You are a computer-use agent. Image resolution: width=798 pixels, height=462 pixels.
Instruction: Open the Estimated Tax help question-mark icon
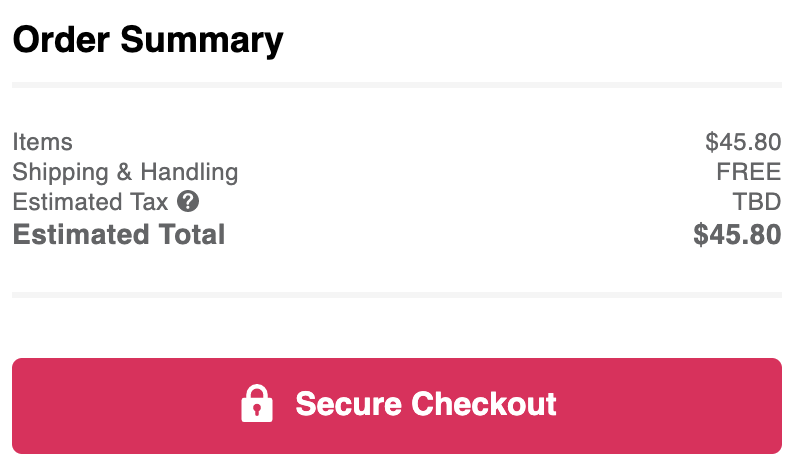click(x=188, y=201)
